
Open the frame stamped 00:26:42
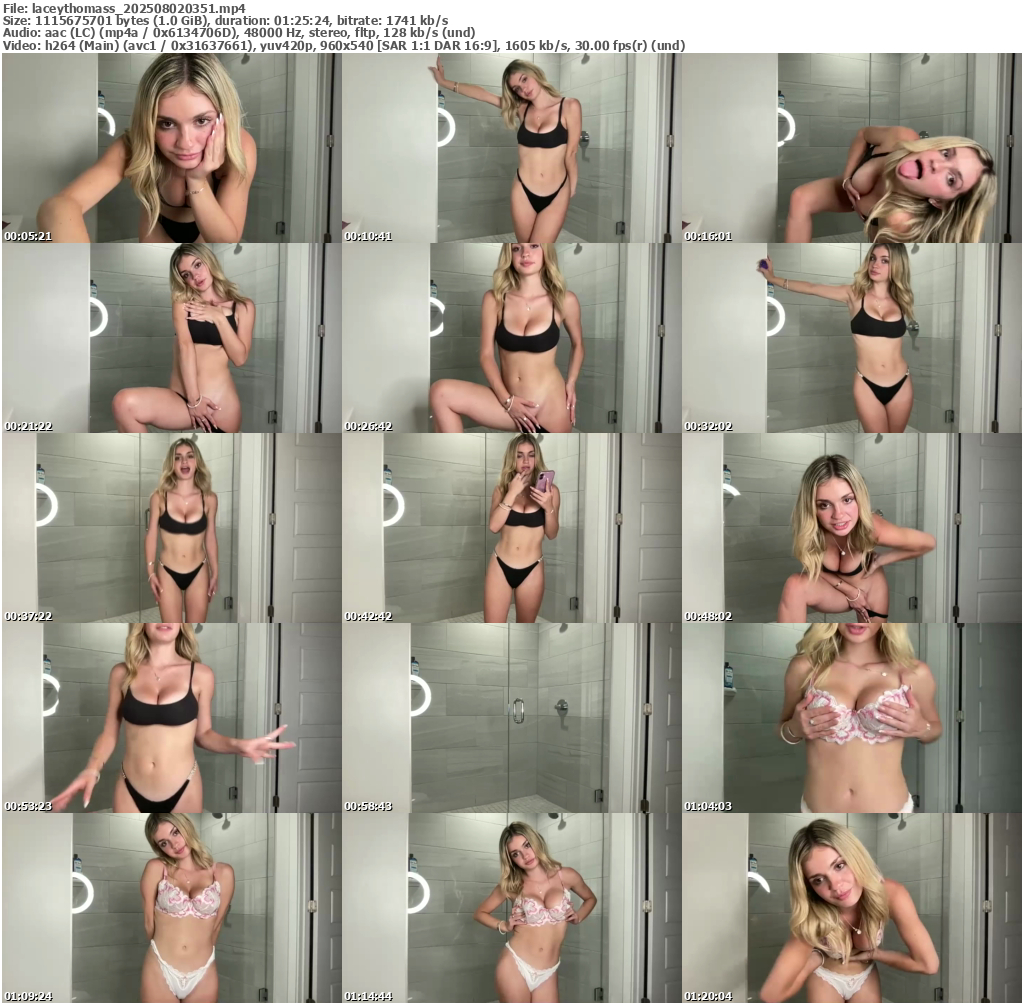(x=511, y=338)
